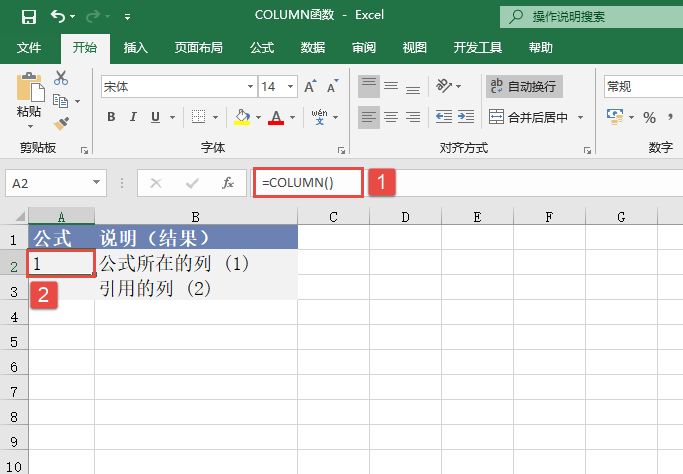The height and width of the screenshot is (474, 683).
Task: Apply the yellow fill color swatch
Action: (241, 117)
